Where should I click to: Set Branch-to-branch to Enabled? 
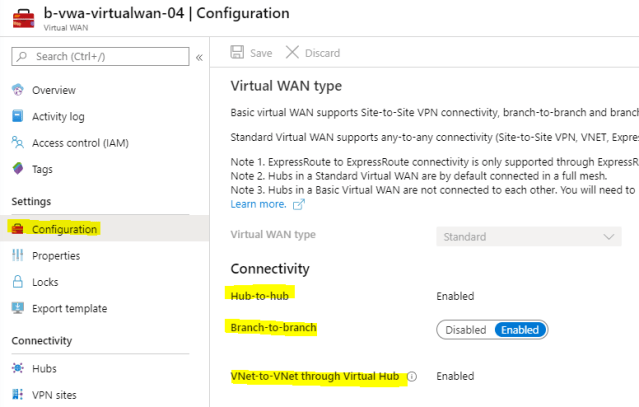coord(519,330)
